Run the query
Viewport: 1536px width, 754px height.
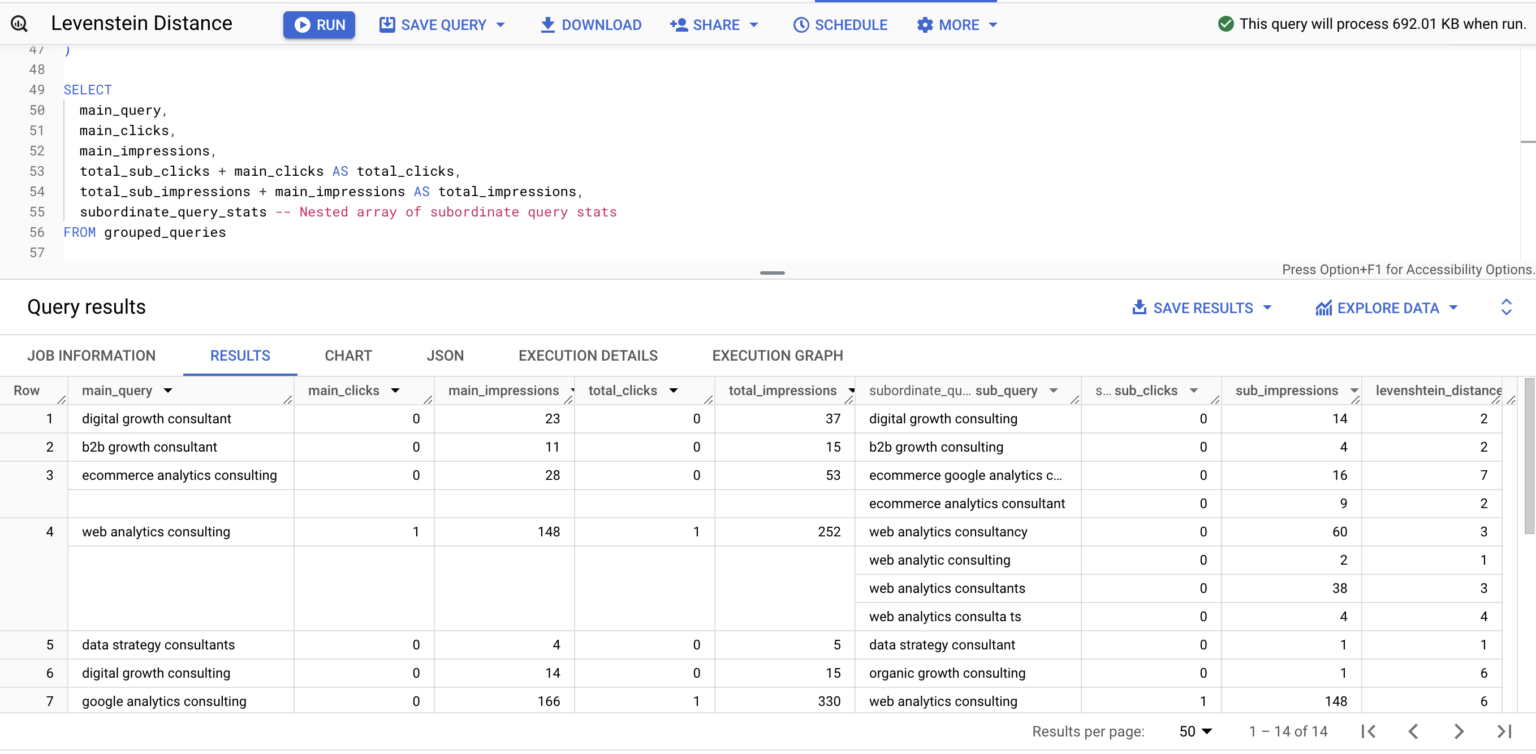(318, 24)
